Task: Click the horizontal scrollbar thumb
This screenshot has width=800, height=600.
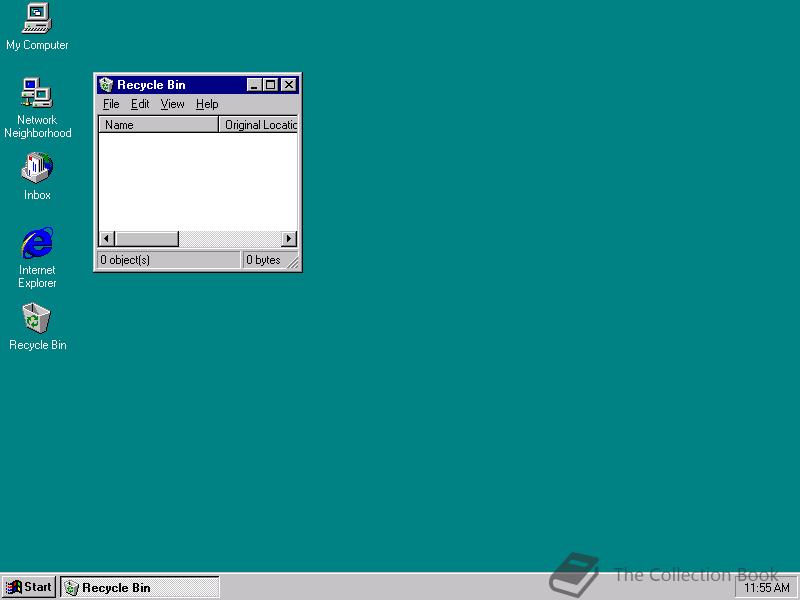Action: (146, 238)
